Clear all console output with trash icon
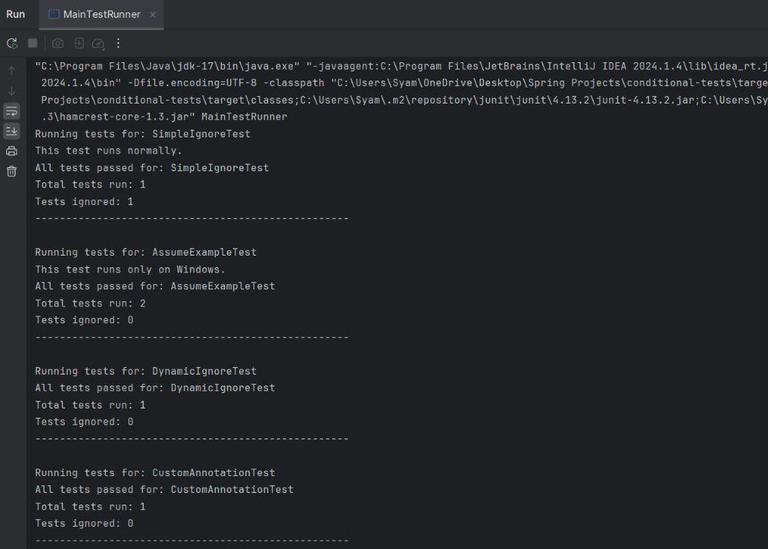768x549 pixels. click(12, 171)
